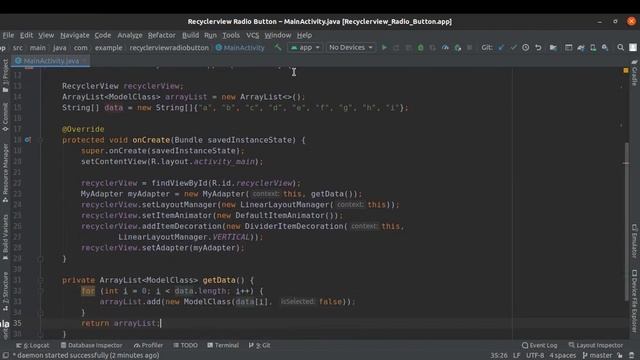Click the UTF-8 encoding indicator
The image size is (640, 360).
[x=535, y=356]
